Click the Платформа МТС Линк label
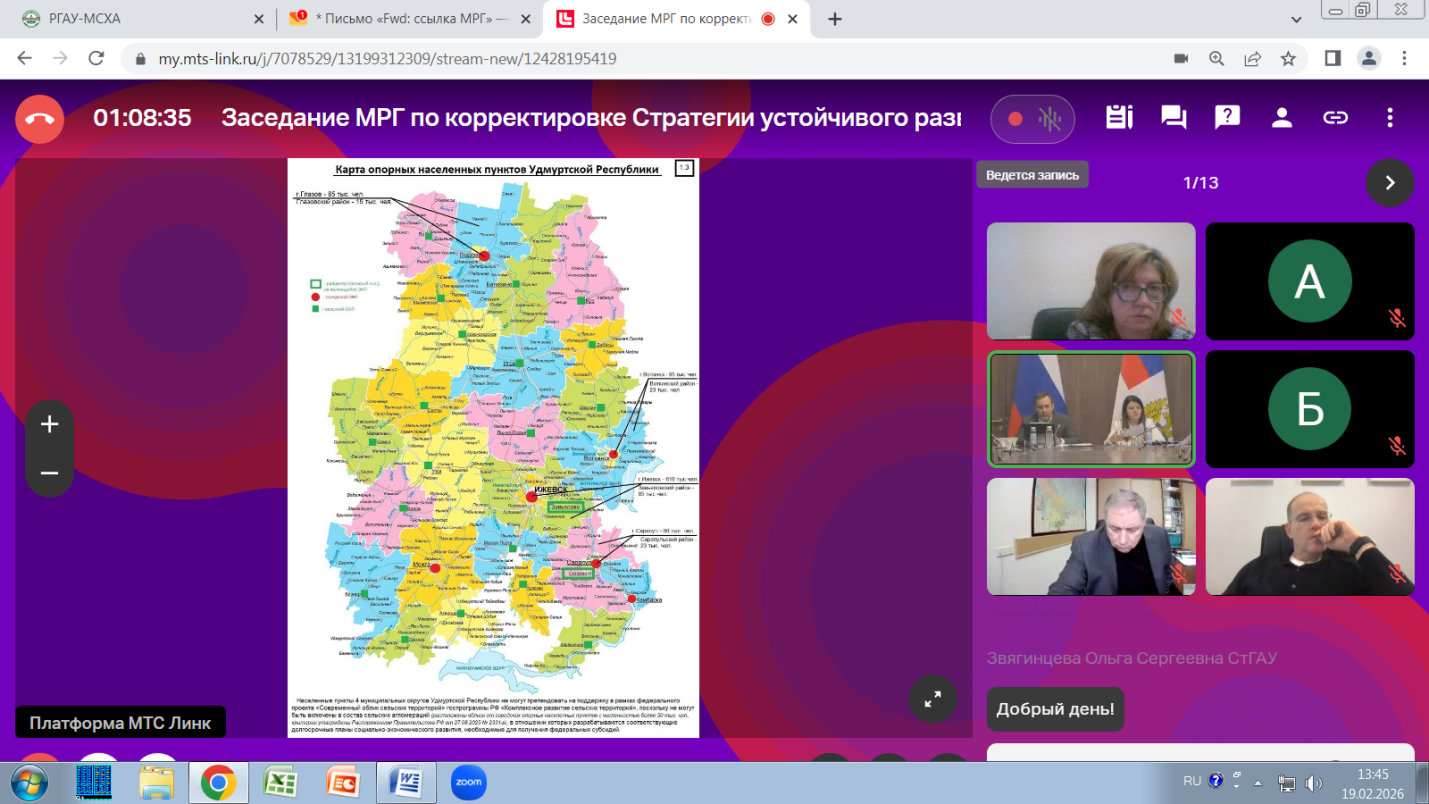Screen dimensions: 1429x804 [120, 723]
